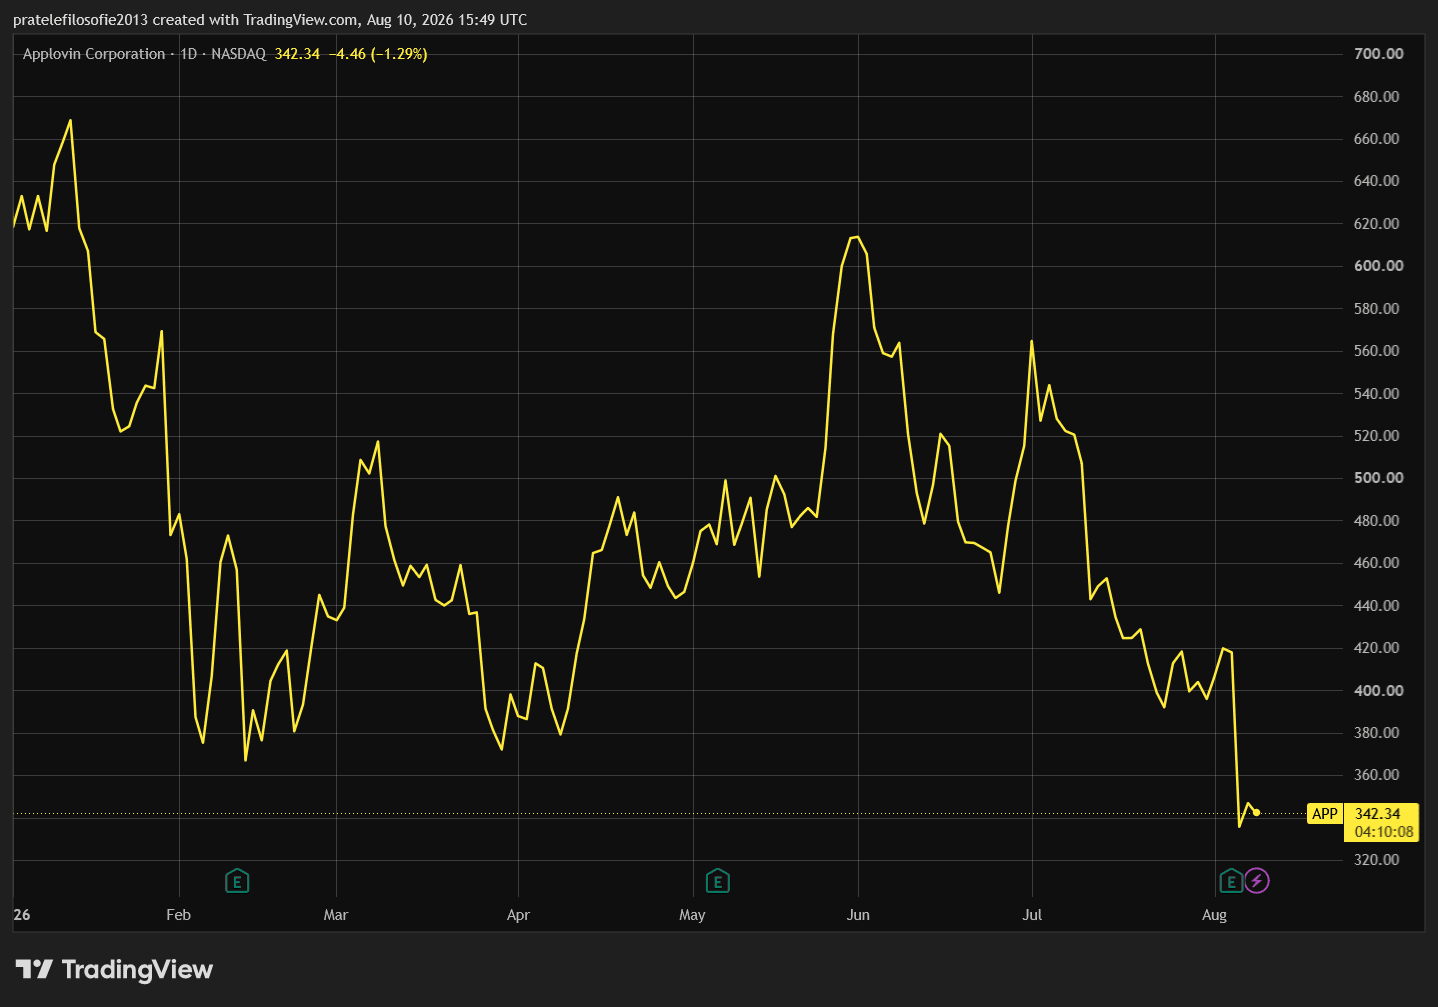Click the 560.00 price axis label

coord(1377,351)
